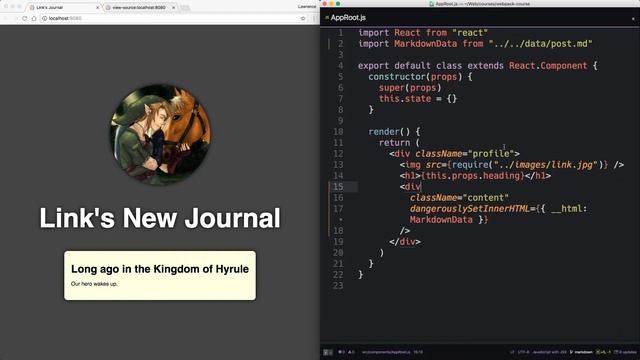Click the file path in editor status bar
The width and height of the screenshot is (640, 360).
click(x=386, y=352)
